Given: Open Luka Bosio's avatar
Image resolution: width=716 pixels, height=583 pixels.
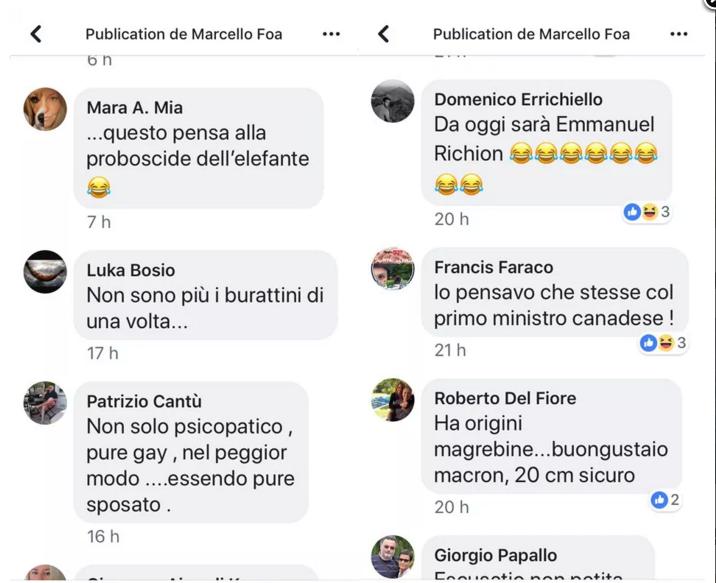Looking at the screenshot, I should coord(45,272).
